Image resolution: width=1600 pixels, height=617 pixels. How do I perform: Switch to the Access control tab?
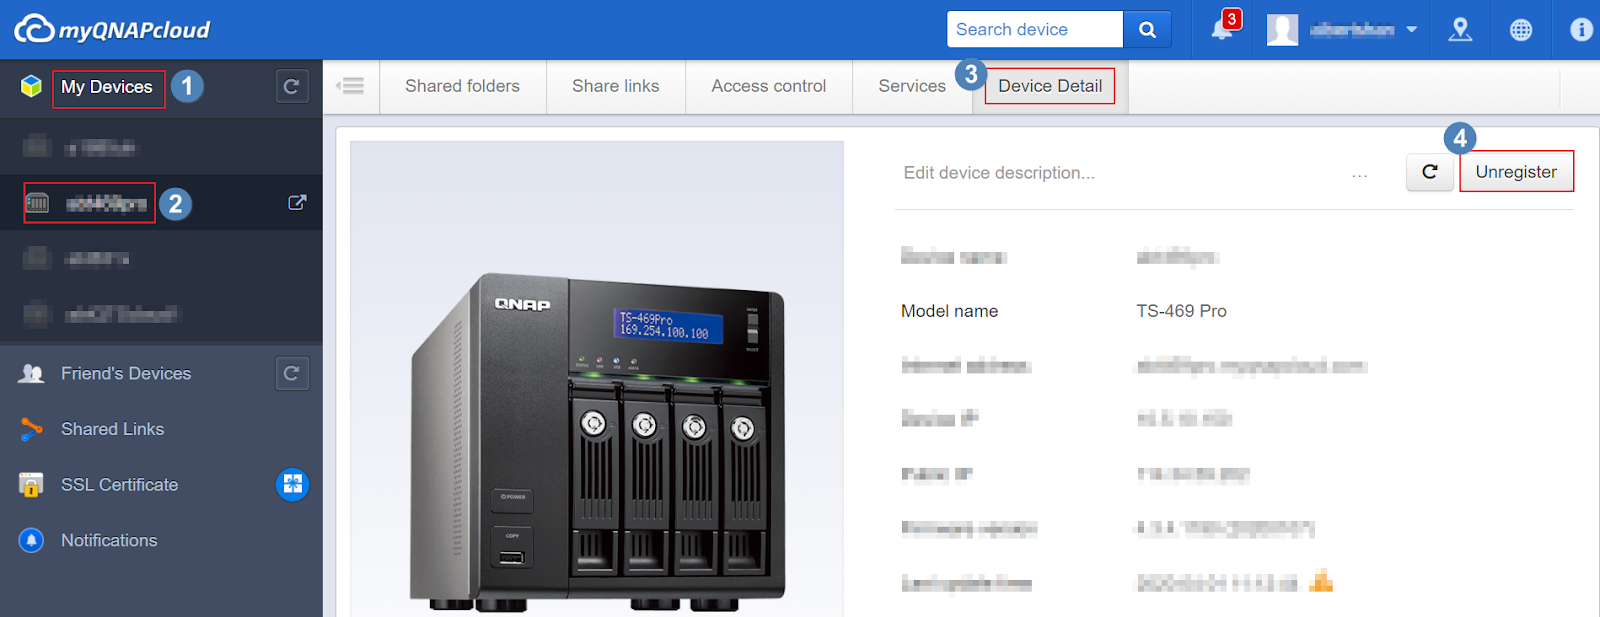(x=769, y=86)
